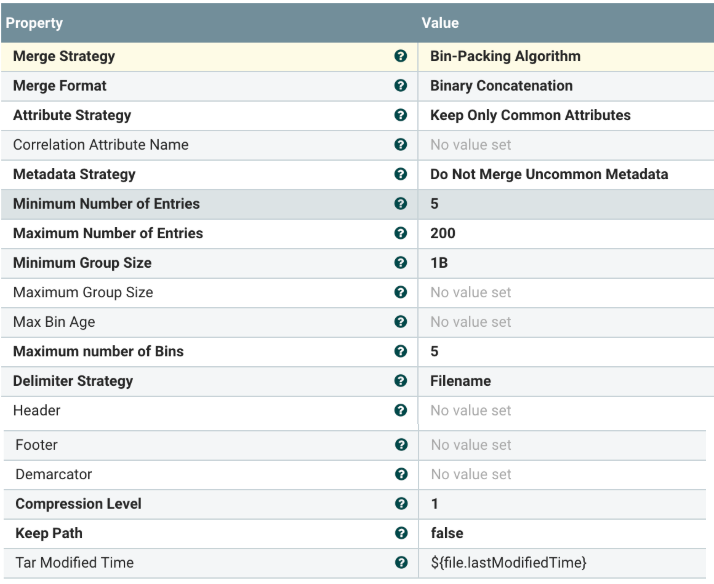Select the Header property row name

[x=37, y=411]
